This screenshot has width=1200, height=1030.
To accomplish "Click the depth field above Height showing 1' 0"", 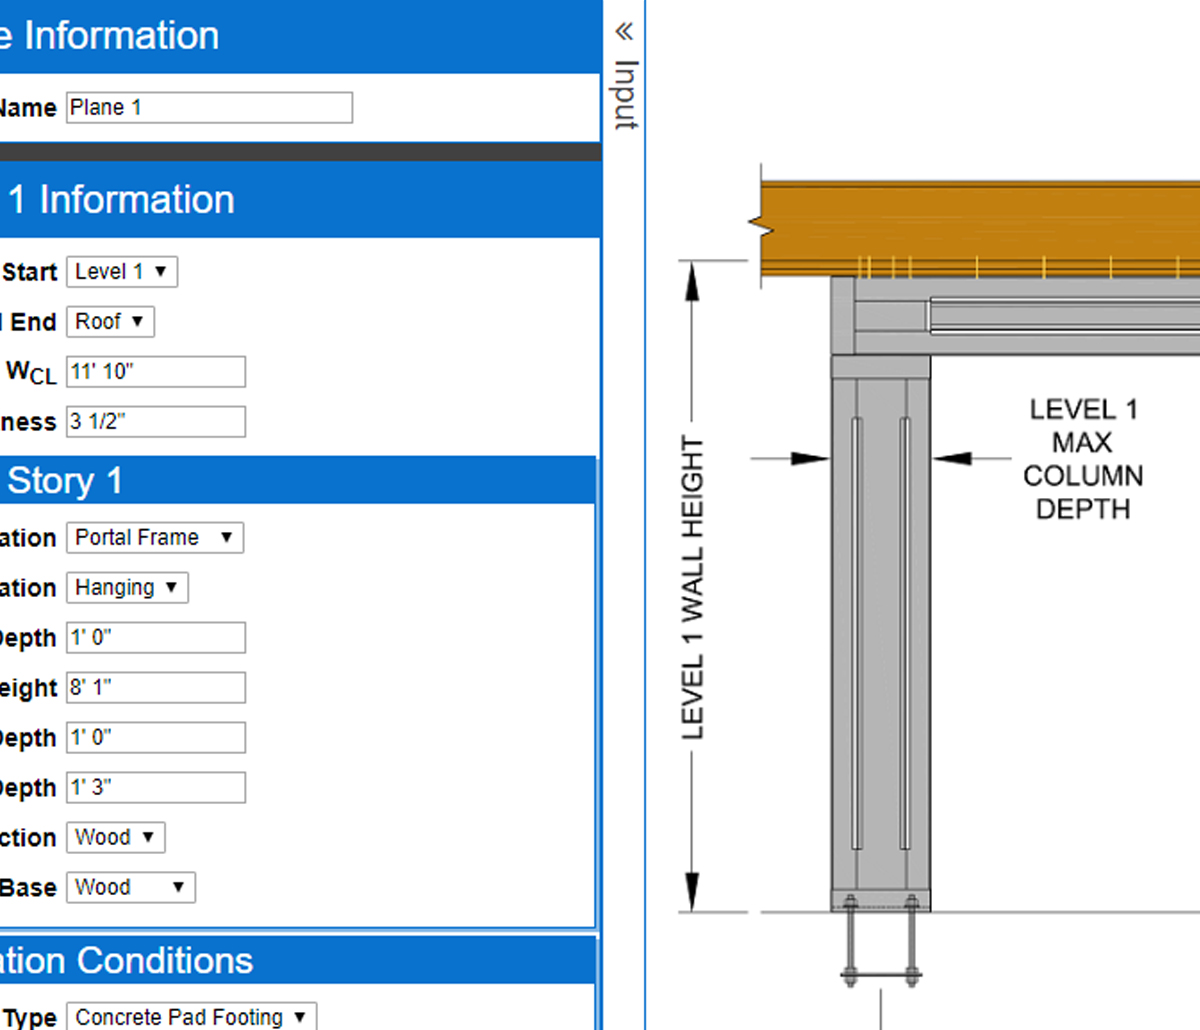I will (x=155, y=637).
